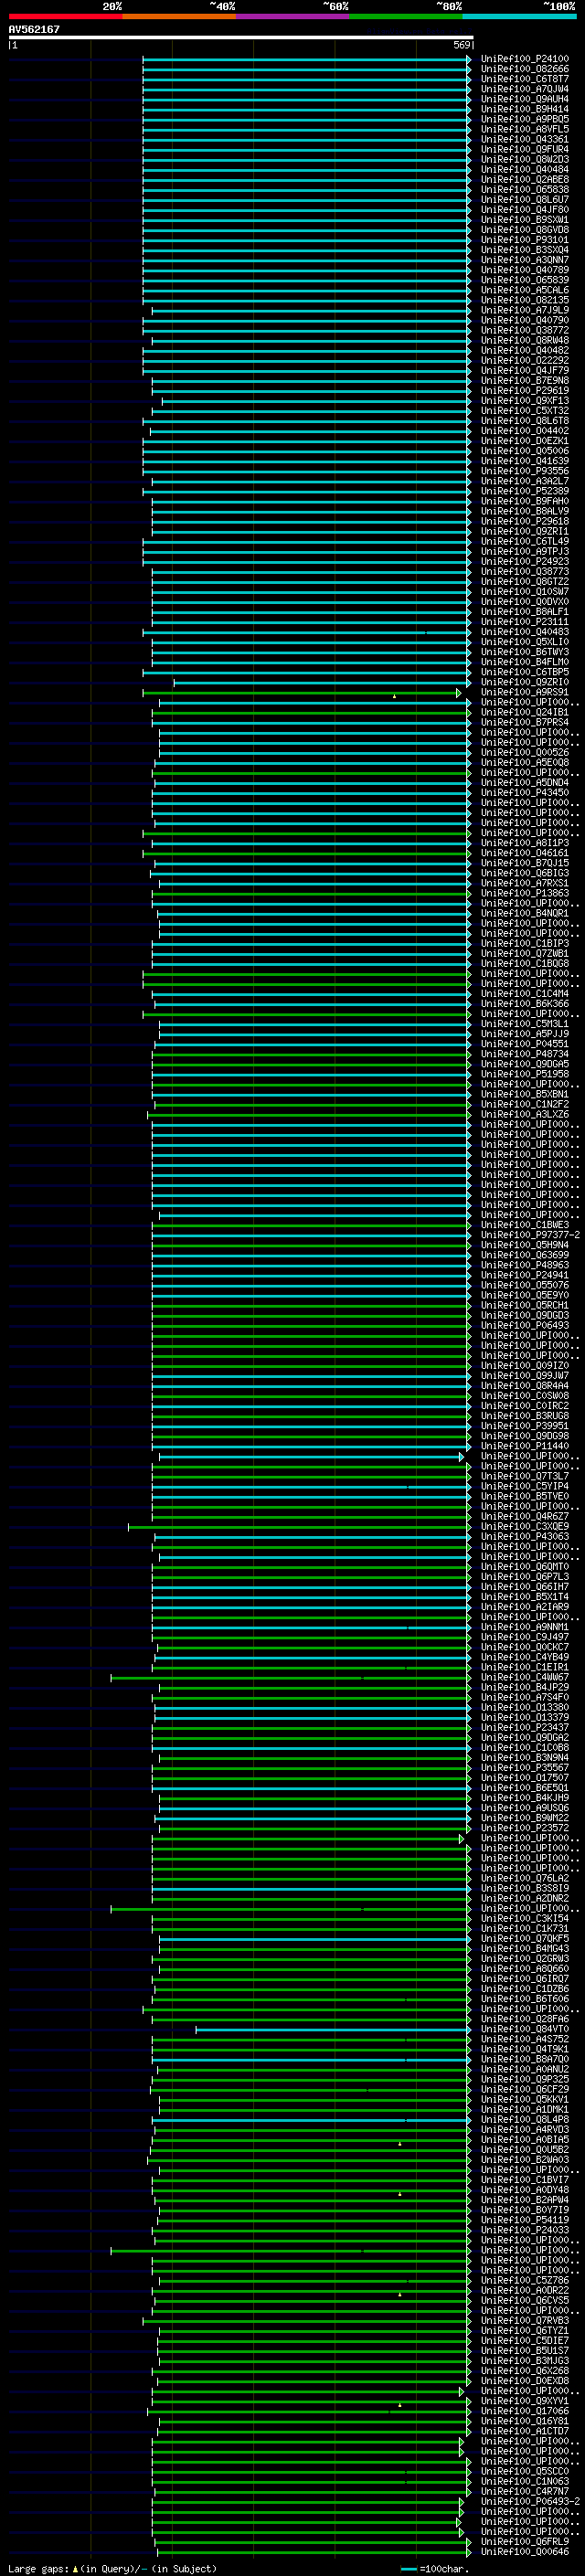
Task: Click the Large gaps legend text
Action: 112,2569
